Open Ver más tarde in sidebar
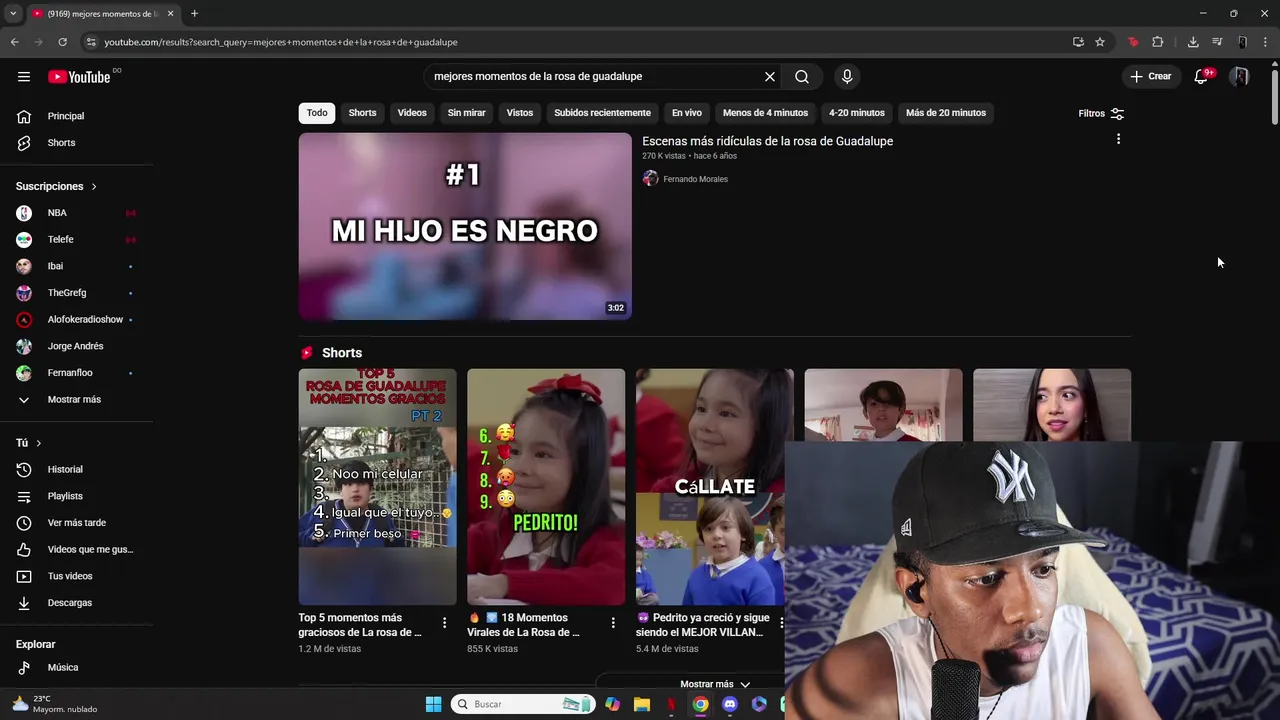 point(76,523)
